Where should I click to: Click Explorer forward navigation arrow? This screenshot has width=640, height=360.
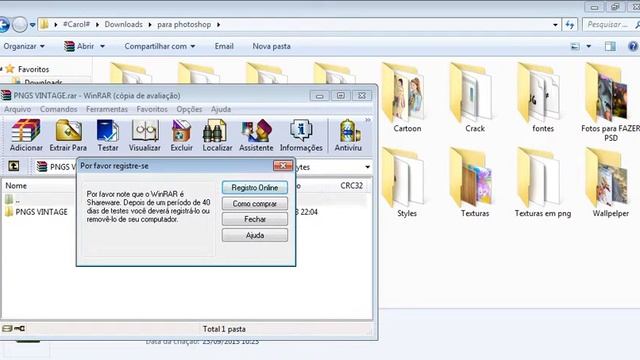click(x=19, y=24)
